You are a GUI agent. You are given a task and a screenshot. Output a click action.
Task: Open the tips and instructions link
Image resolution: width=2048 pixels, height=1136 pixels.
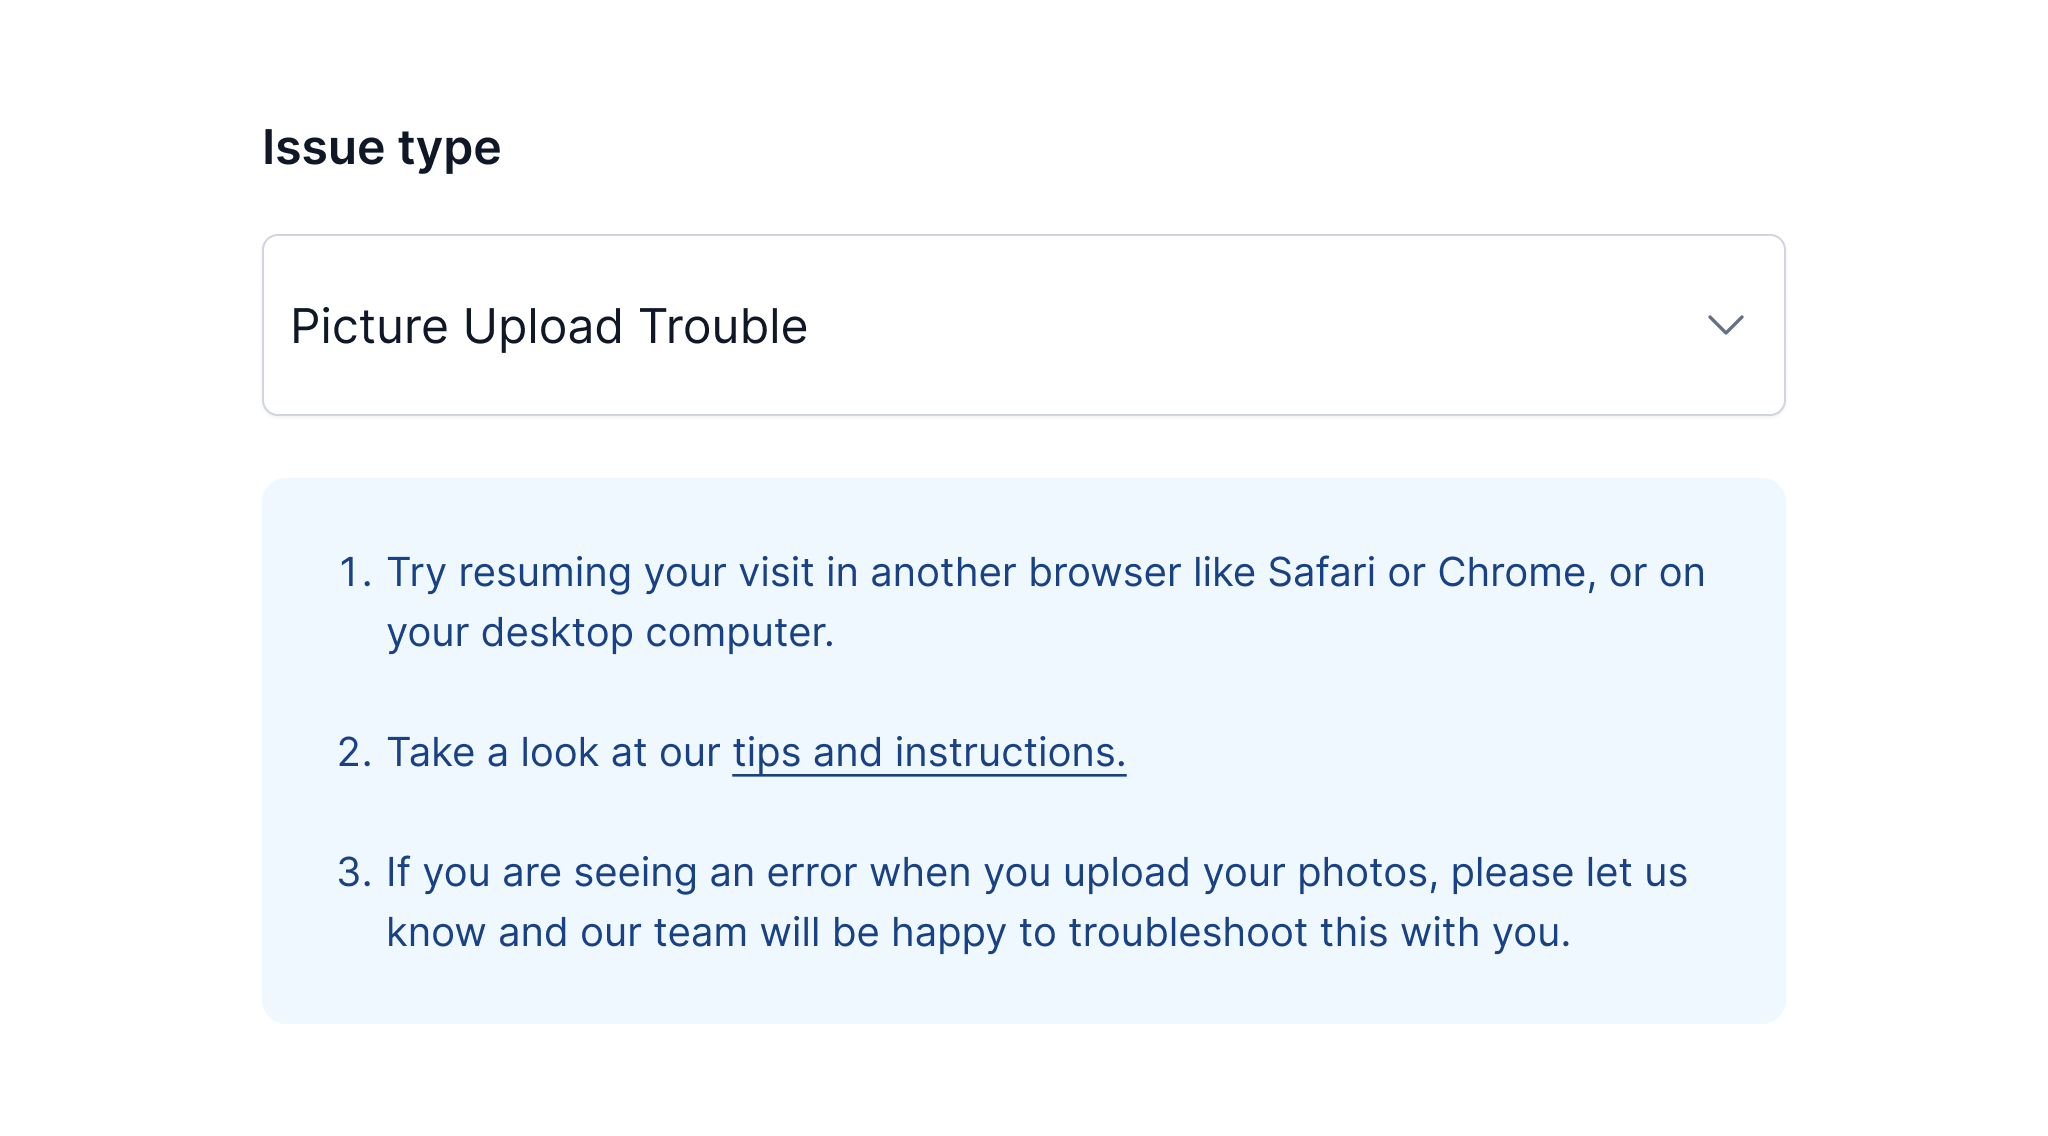pyautogui.click(x=928, y=752)
